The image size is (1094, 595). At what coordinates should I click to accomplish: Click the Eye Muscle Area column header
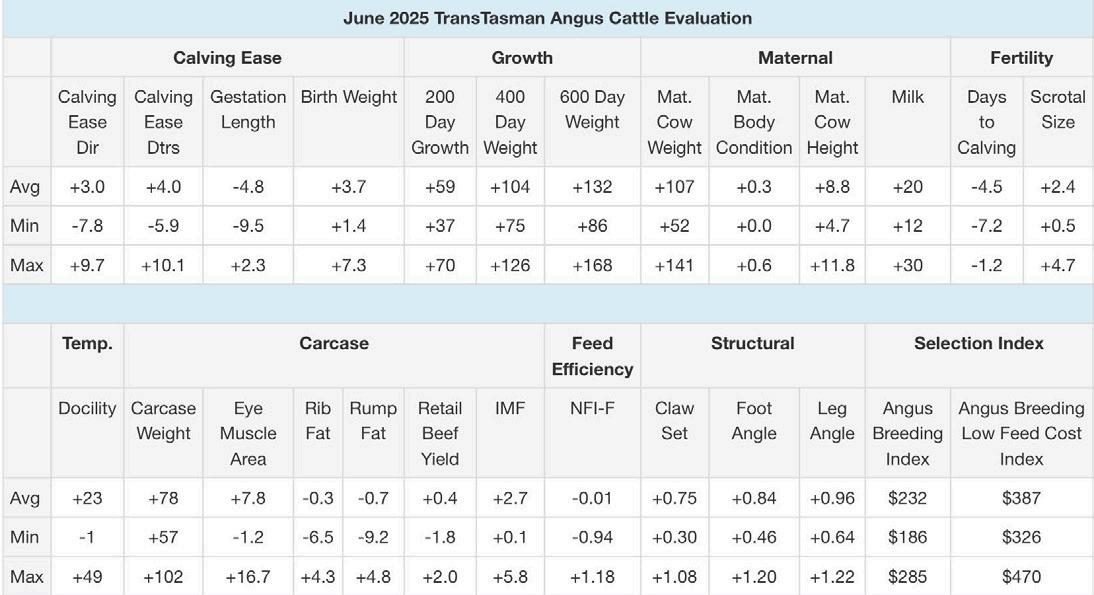248,433
